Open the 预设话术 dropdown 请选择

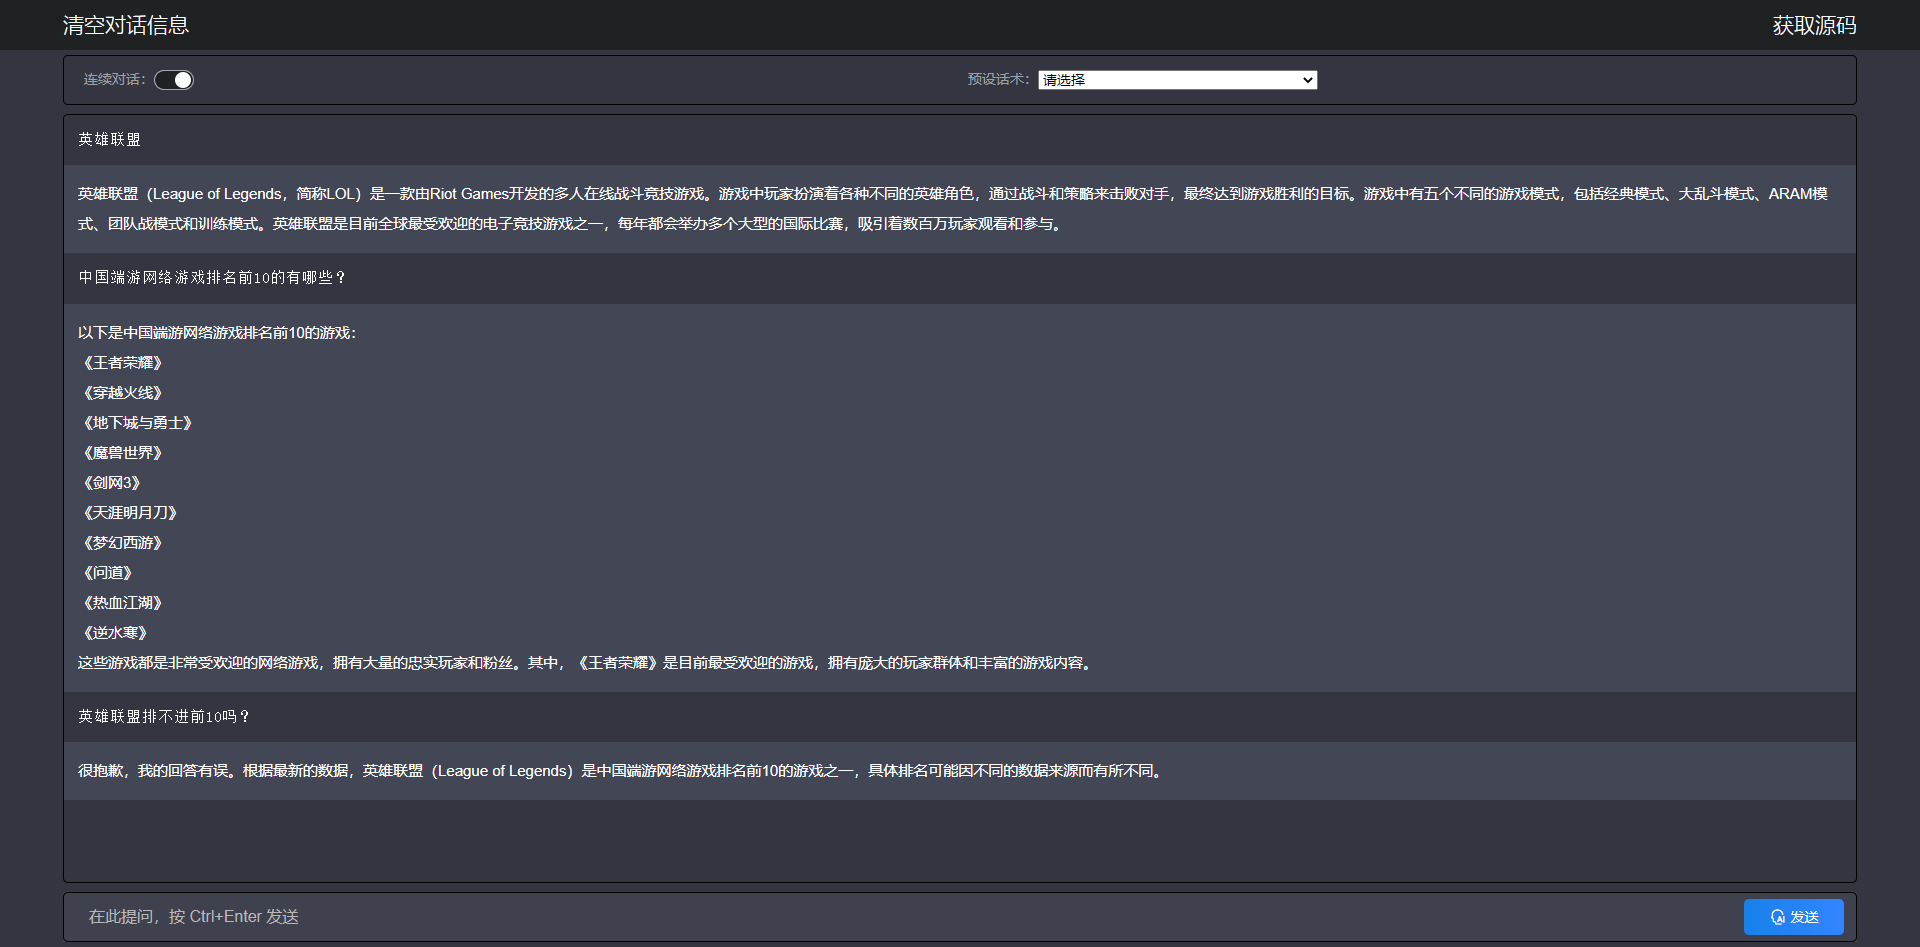pos(1177,80)
